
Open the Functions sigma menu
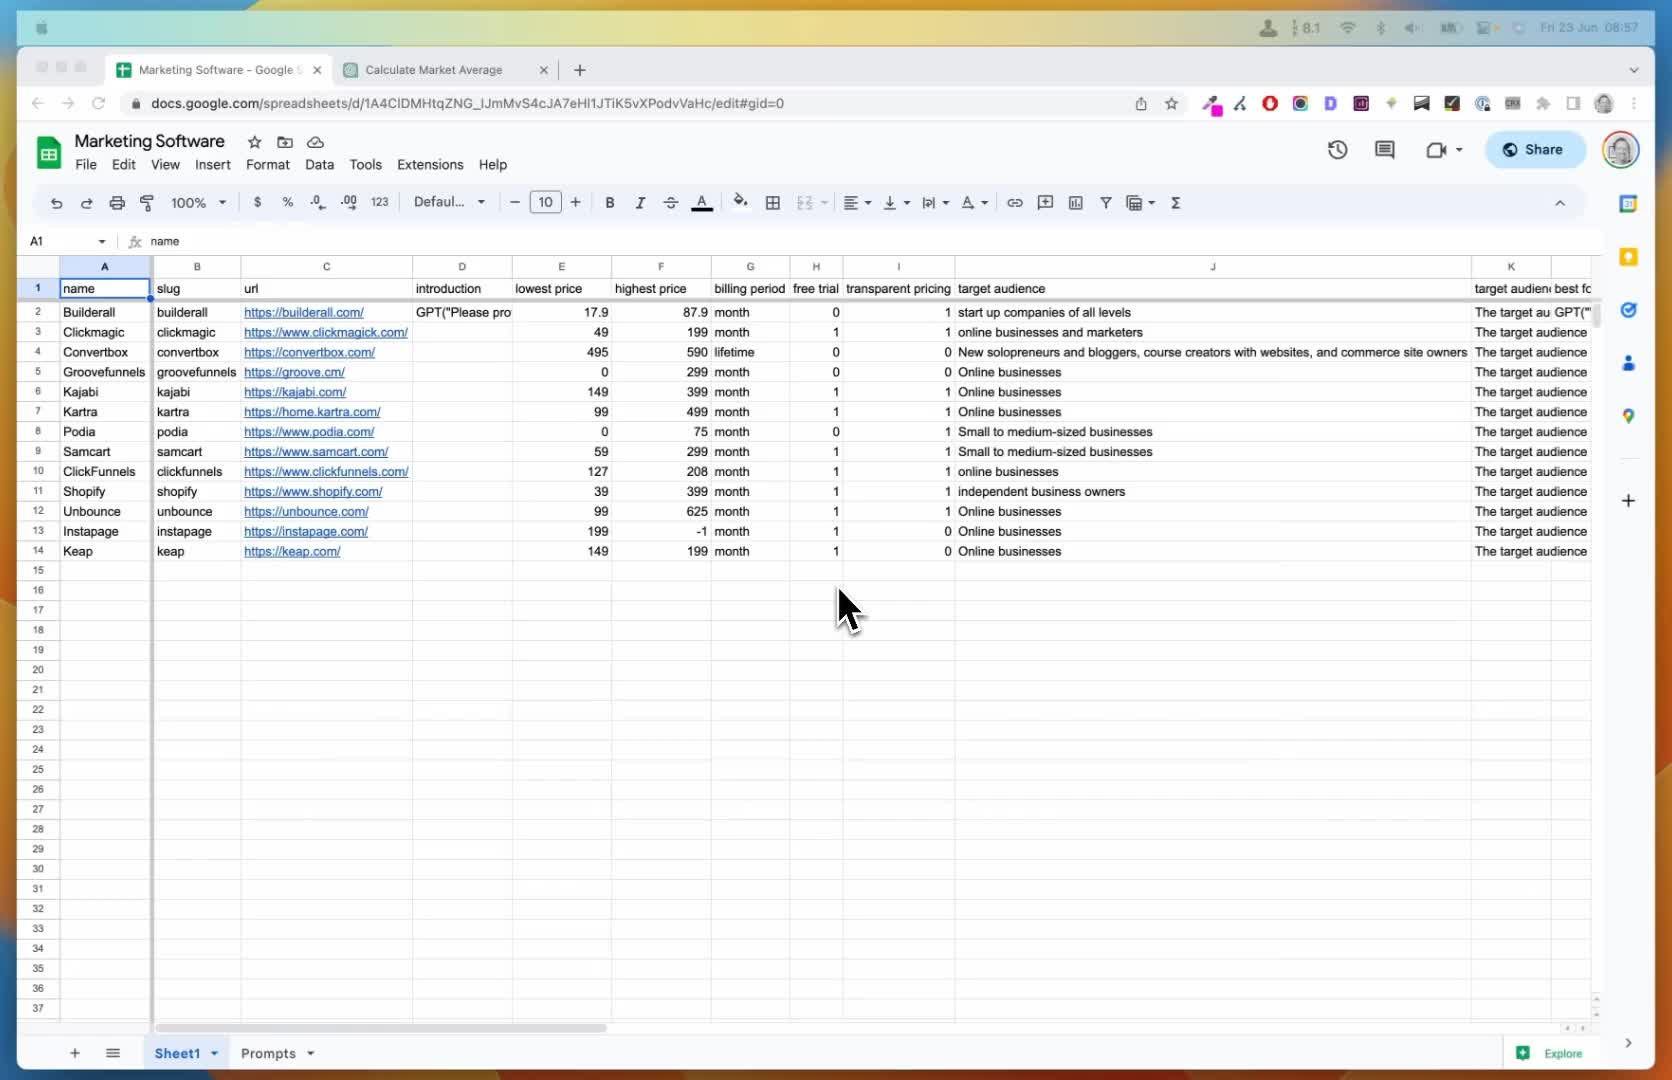point(1176,203)
